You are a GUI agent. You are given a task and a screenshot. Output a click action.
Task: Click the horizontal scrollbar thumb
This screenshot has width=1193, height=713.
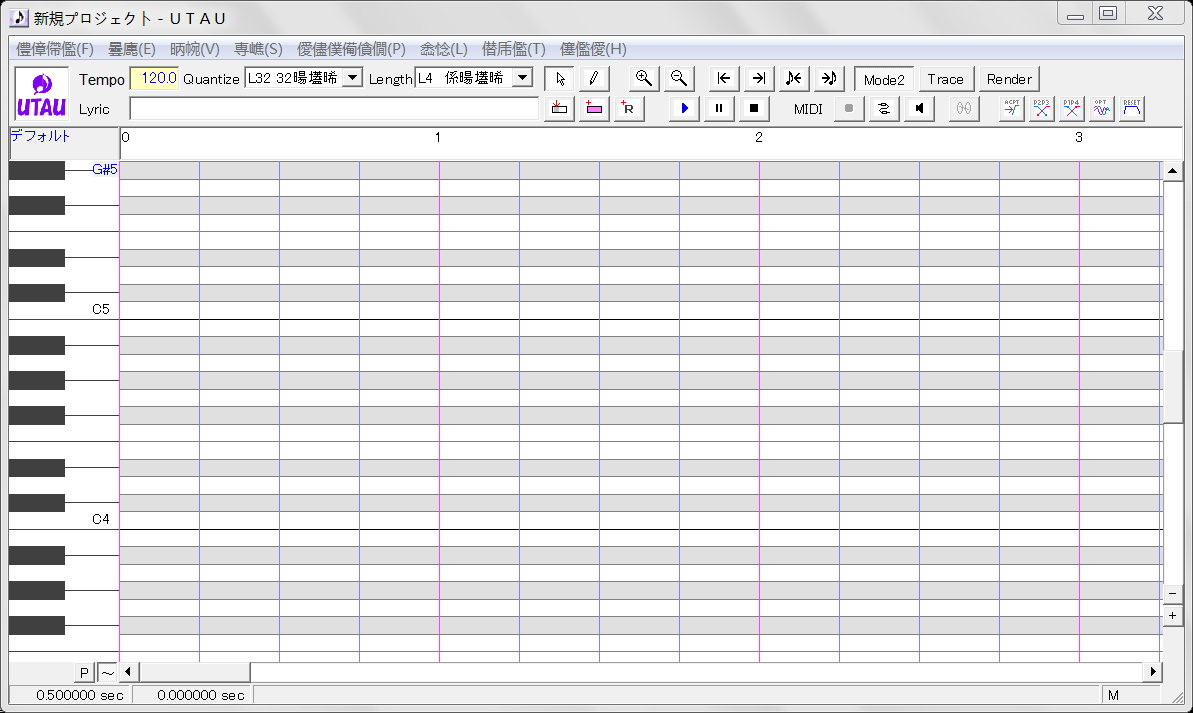tap(195, 672)
